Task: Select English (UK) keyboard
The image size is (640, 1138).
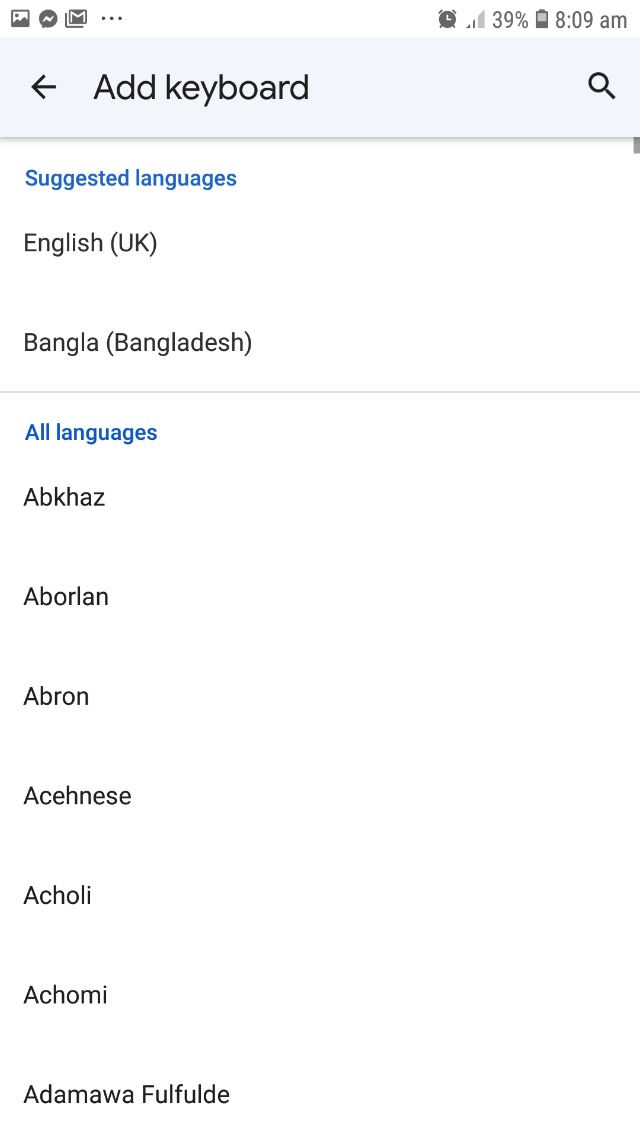Action: point(91,243)
